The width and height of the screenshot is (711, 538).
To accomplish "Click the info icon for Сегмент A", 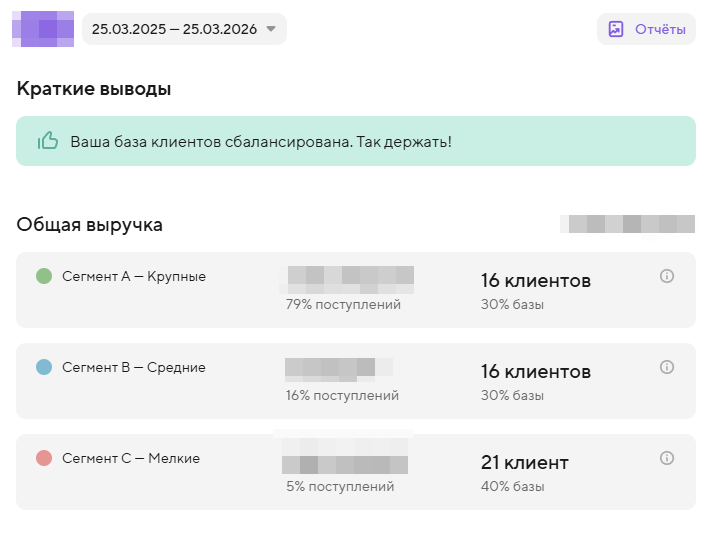I will coord(667,276).
